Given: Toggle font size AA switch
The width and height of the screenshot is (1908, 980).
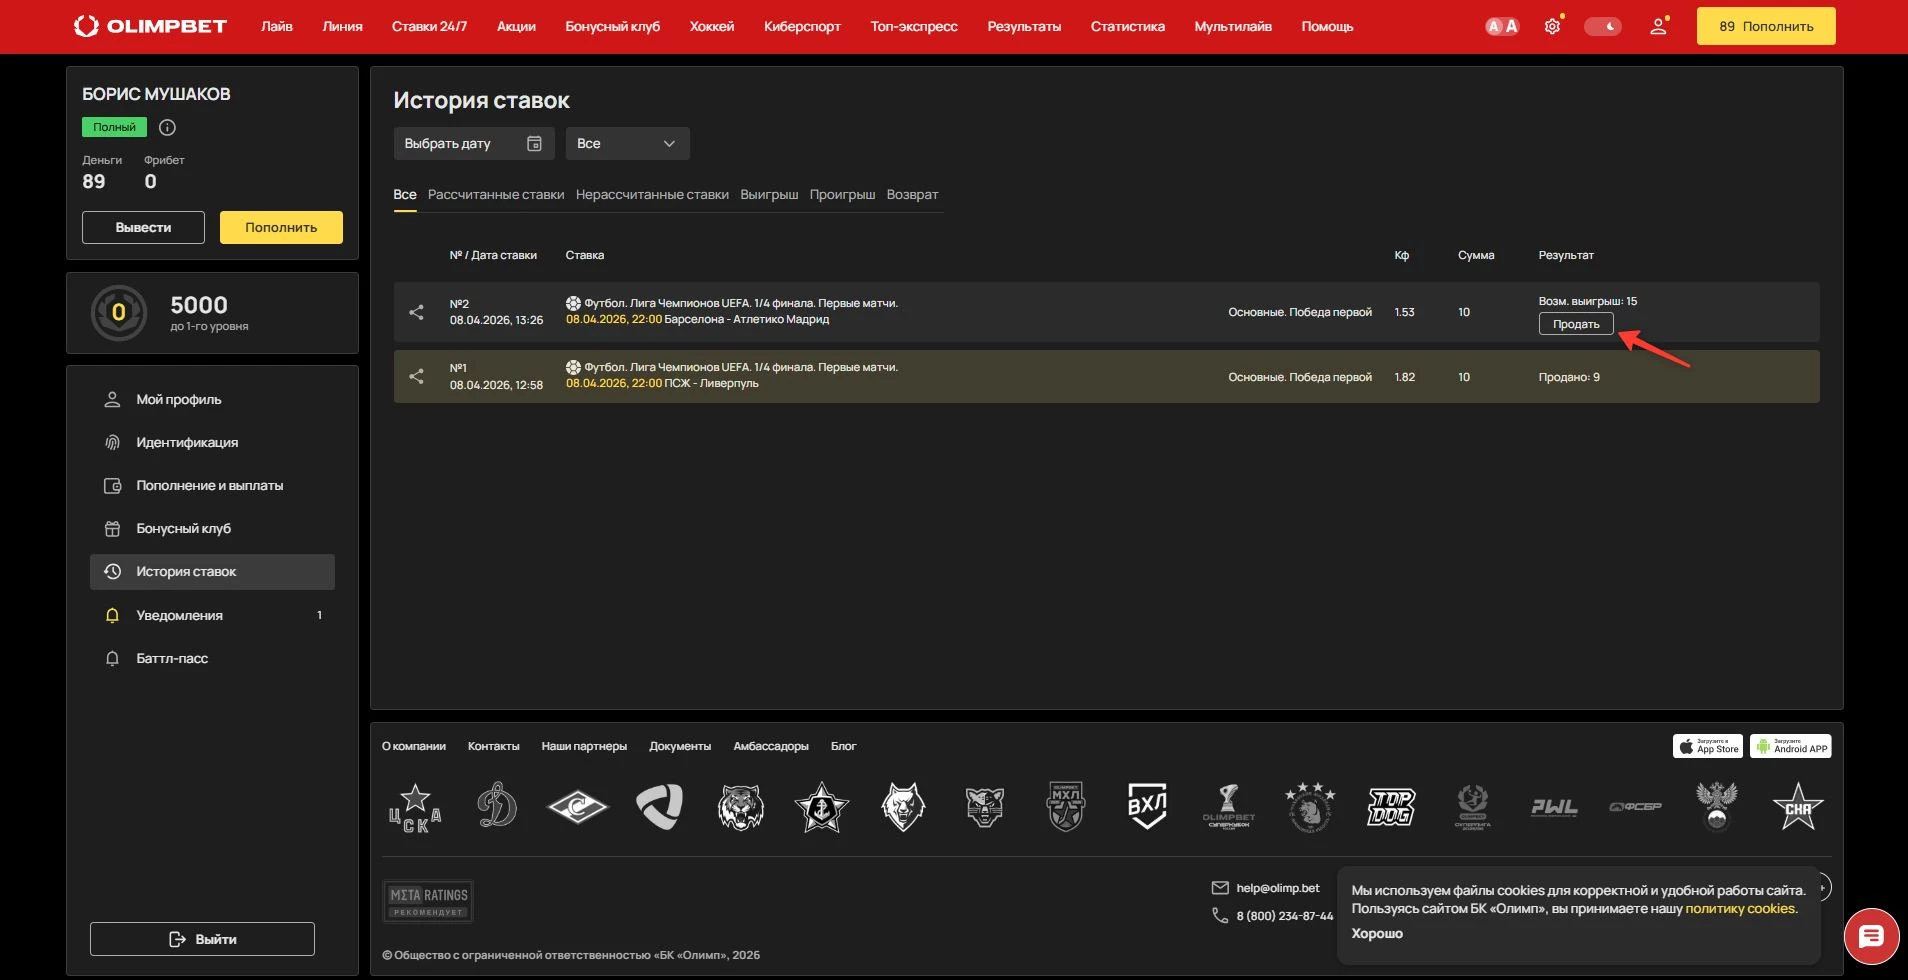Looking at the screenshot, I should [1501, 27].
